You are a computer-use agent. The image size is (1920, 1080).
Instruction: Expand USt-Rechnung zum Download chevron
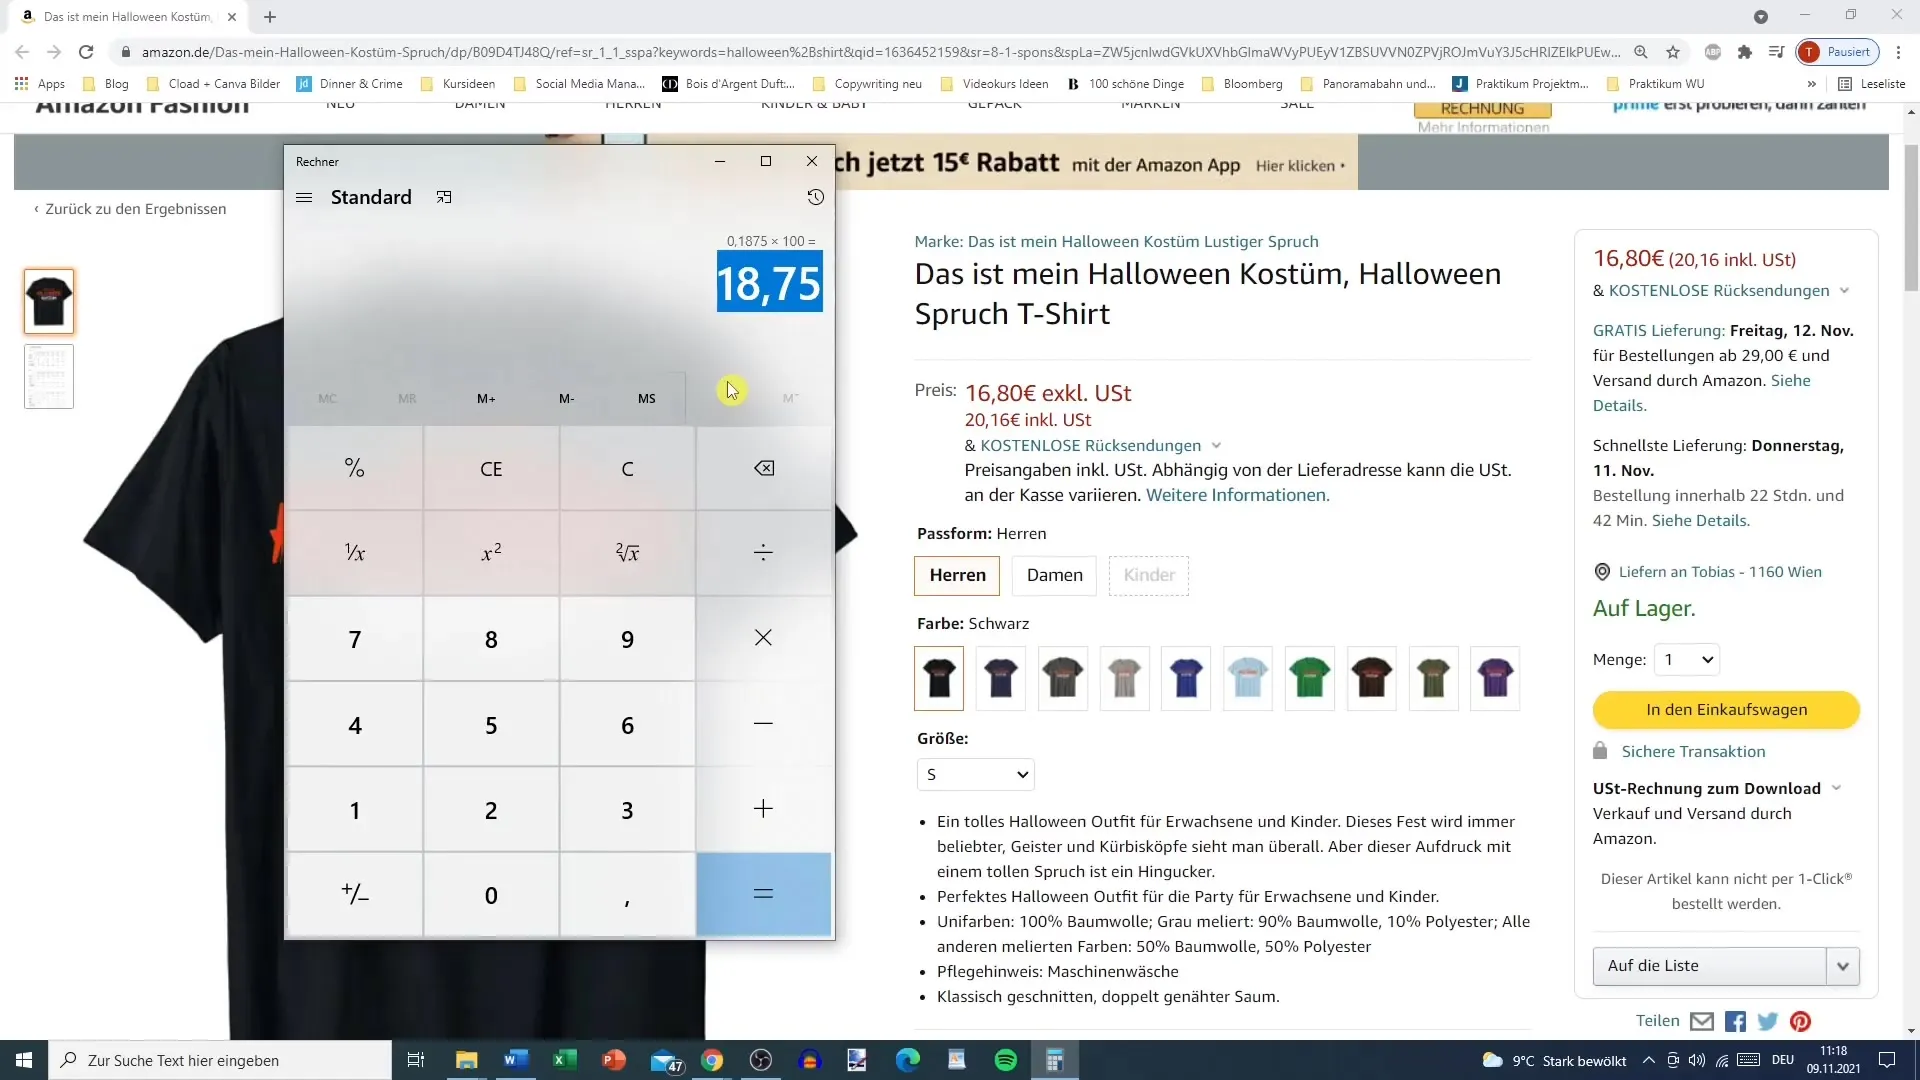coord(1836,788)
